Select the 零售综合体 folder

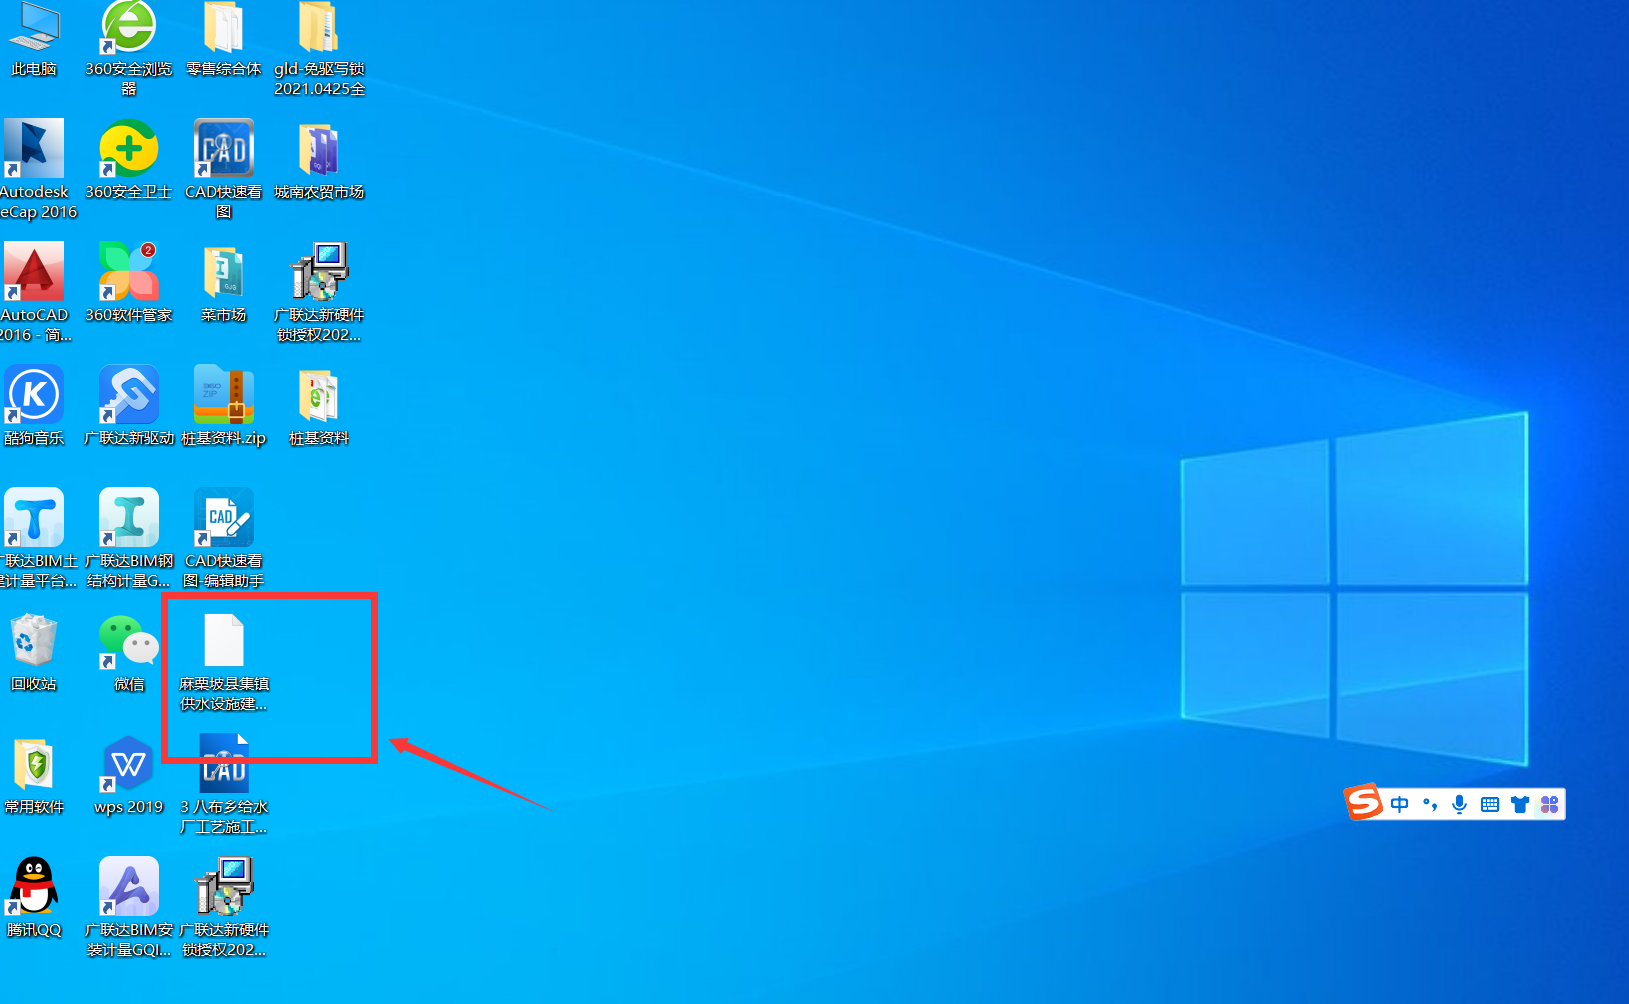(x=224, y=40)
